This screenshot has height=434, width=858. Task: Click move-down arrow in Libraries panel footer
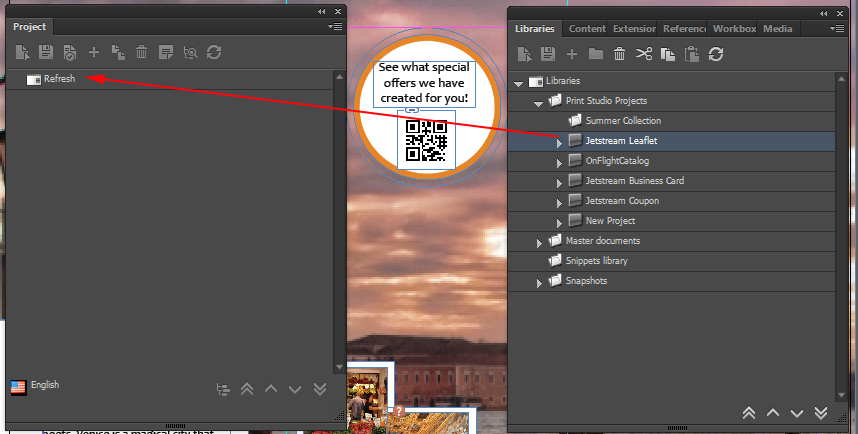coord(797,414)
